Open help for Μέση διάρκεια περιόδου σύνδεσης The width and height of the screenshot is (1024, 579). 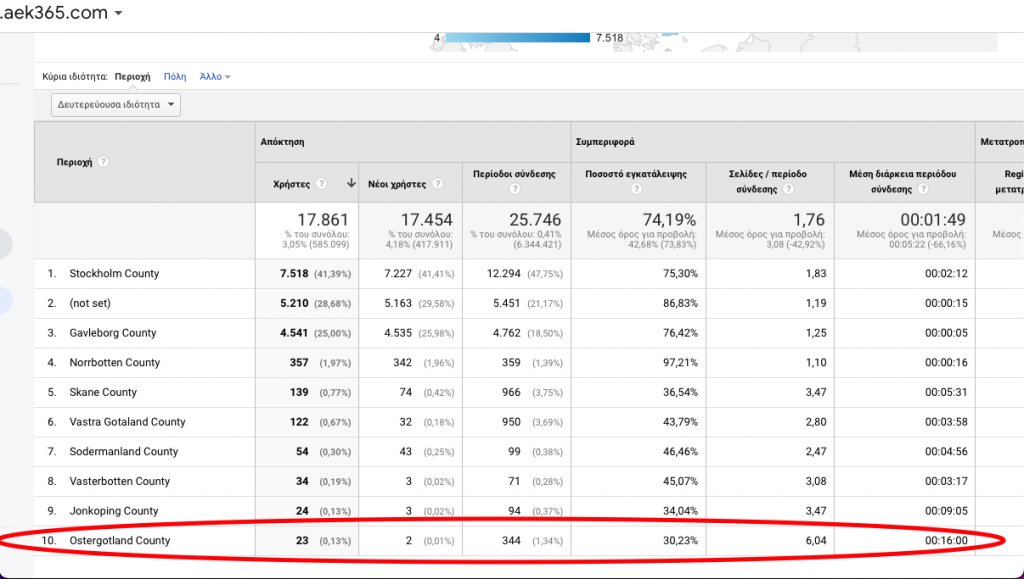tap(923, 189)
